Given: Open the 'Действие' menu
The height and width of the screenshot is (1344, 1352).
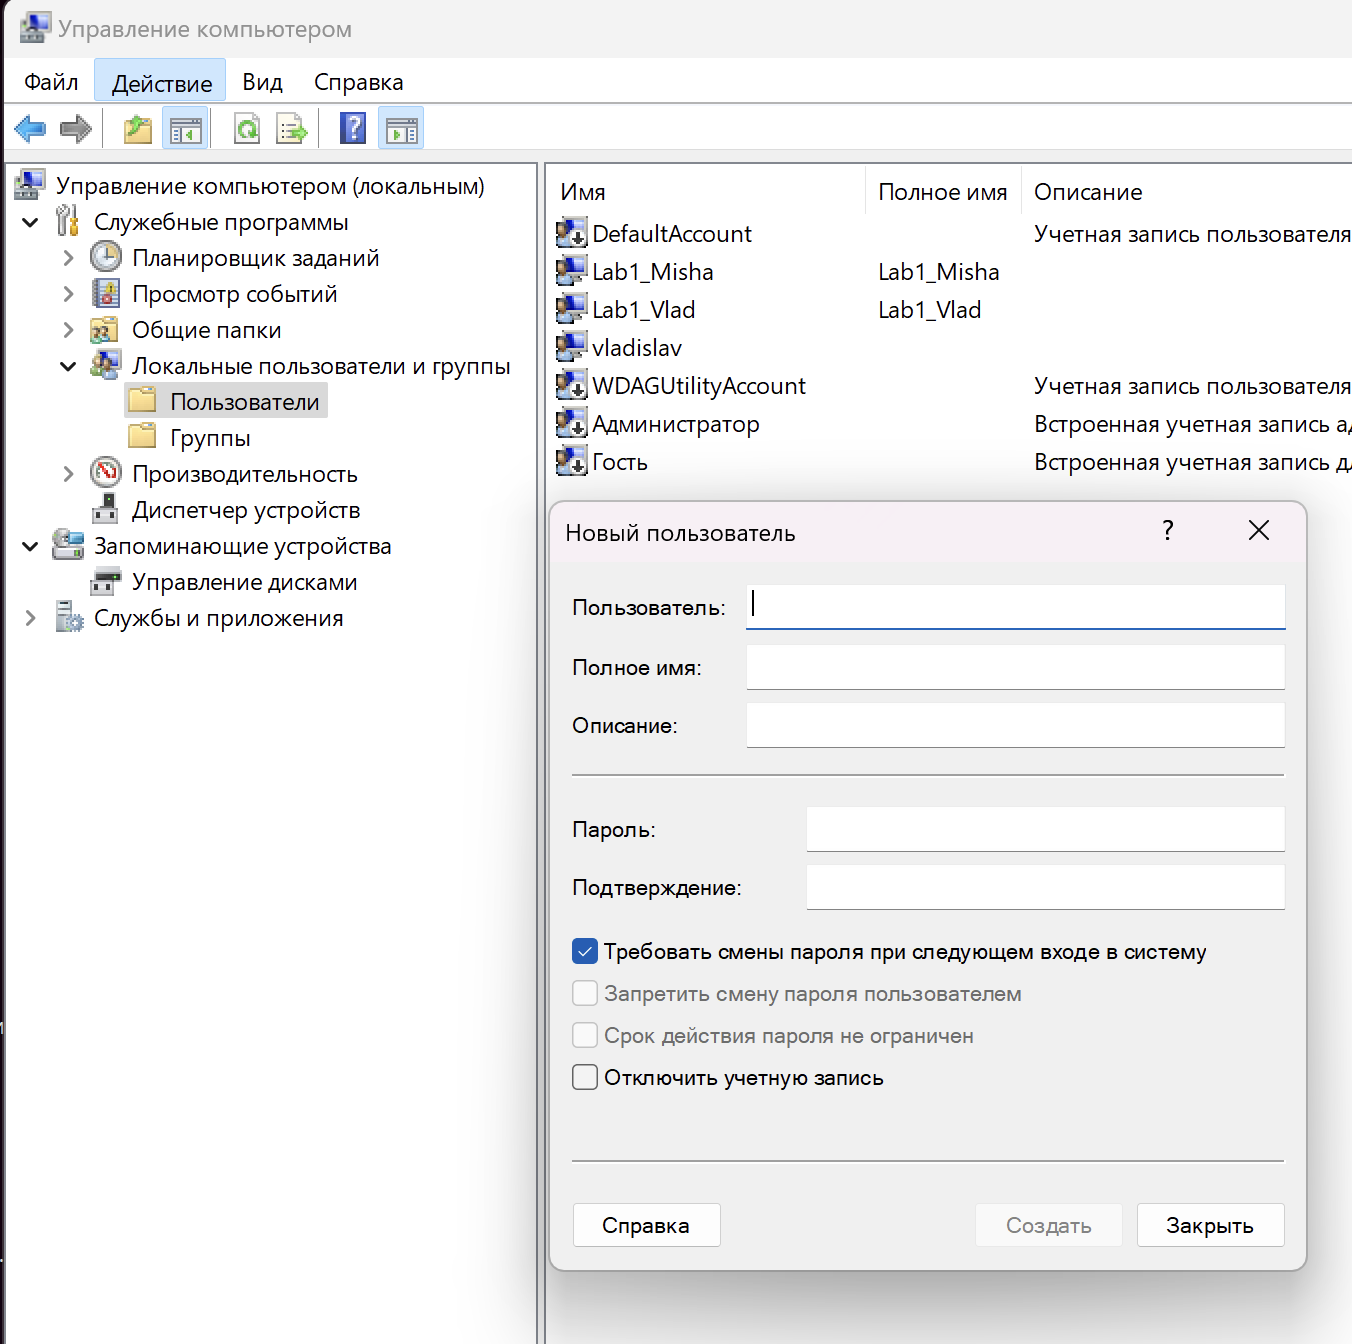Looking at the screenshot, I should (161, 82).
